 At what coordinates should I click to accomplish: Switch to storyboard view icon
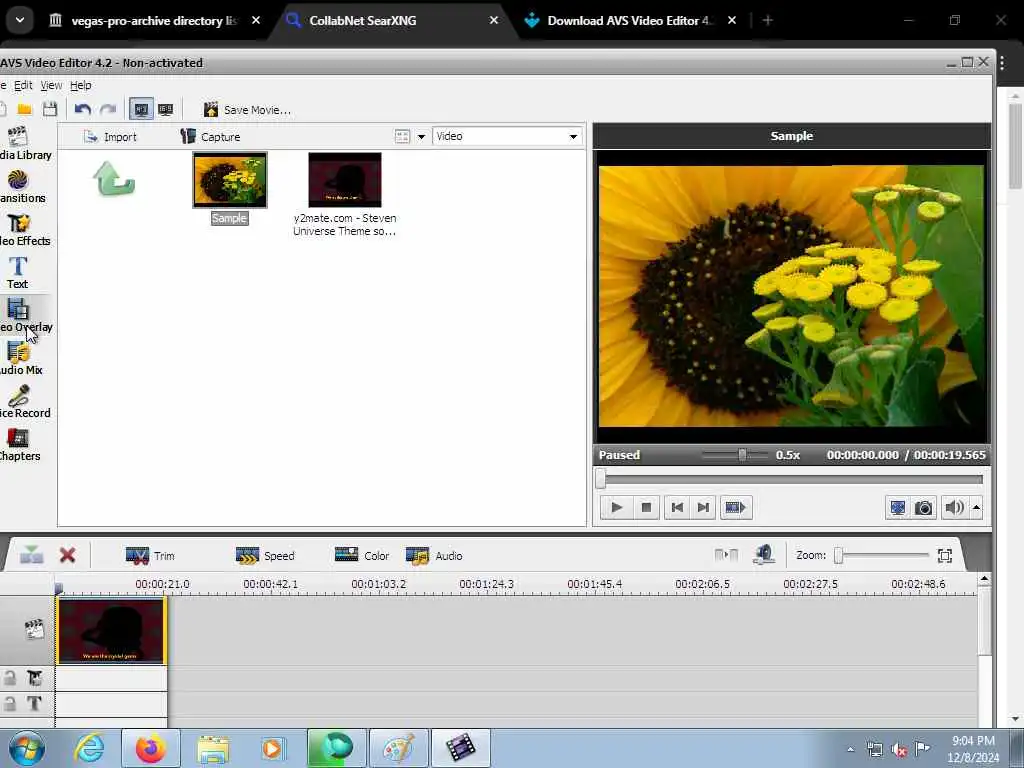[726, 555]
